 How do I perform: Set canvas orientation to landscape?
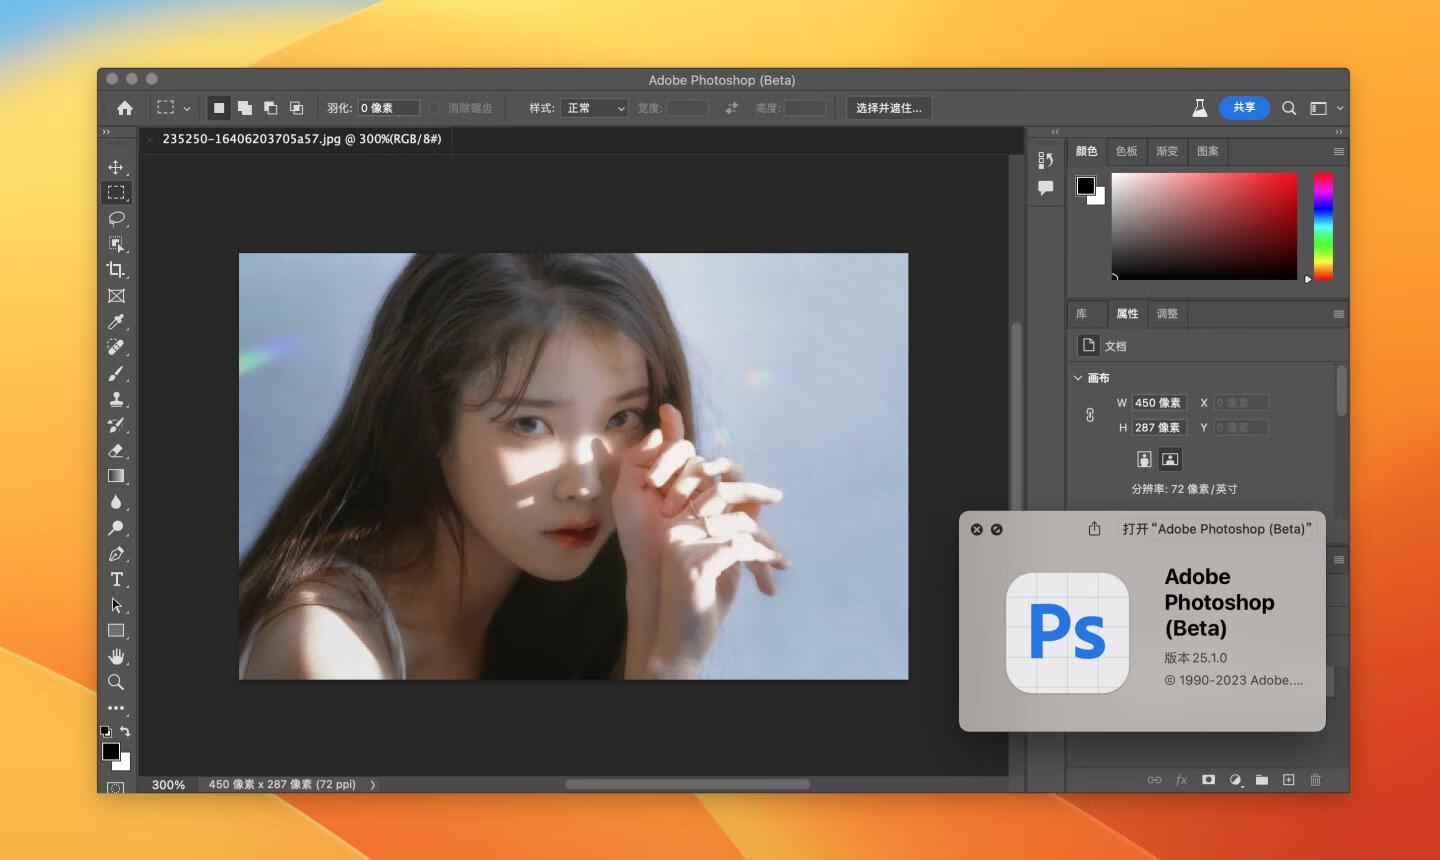[x=1170, y=459]
